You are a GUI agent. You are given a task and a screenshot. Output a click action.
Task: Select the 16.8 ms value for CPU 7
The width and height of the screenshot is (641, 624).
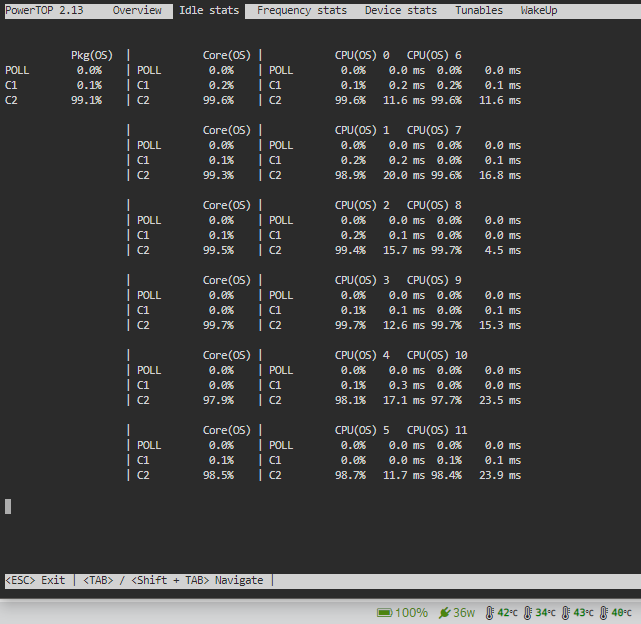(500, 175)
